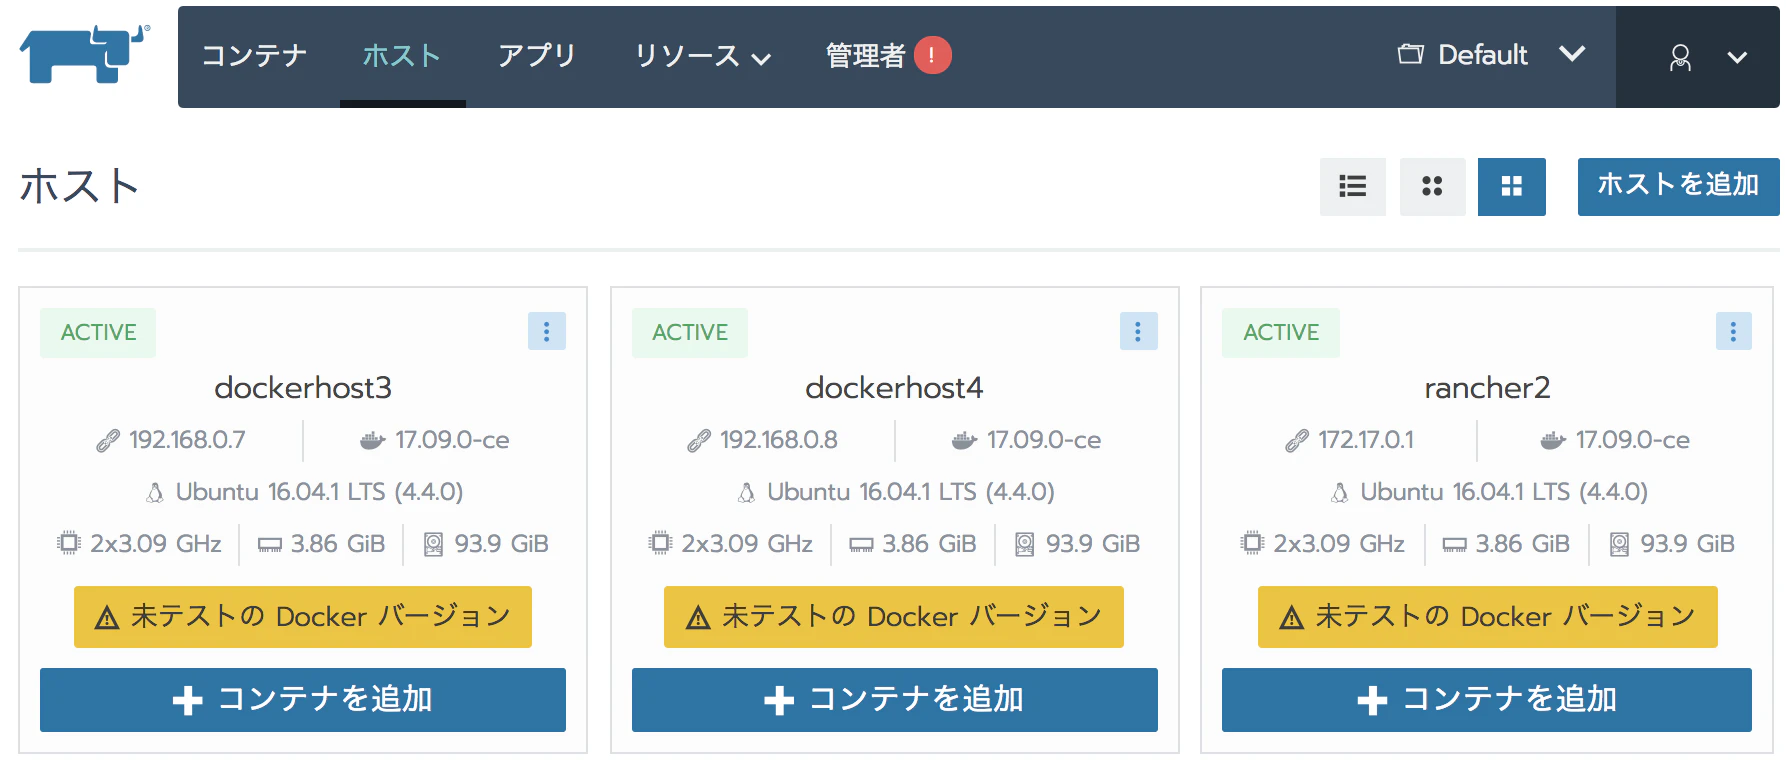Click the folder icon beside Default
Image resolution: width=1786 pixels, height=760 pixels.
[1410, 54]
